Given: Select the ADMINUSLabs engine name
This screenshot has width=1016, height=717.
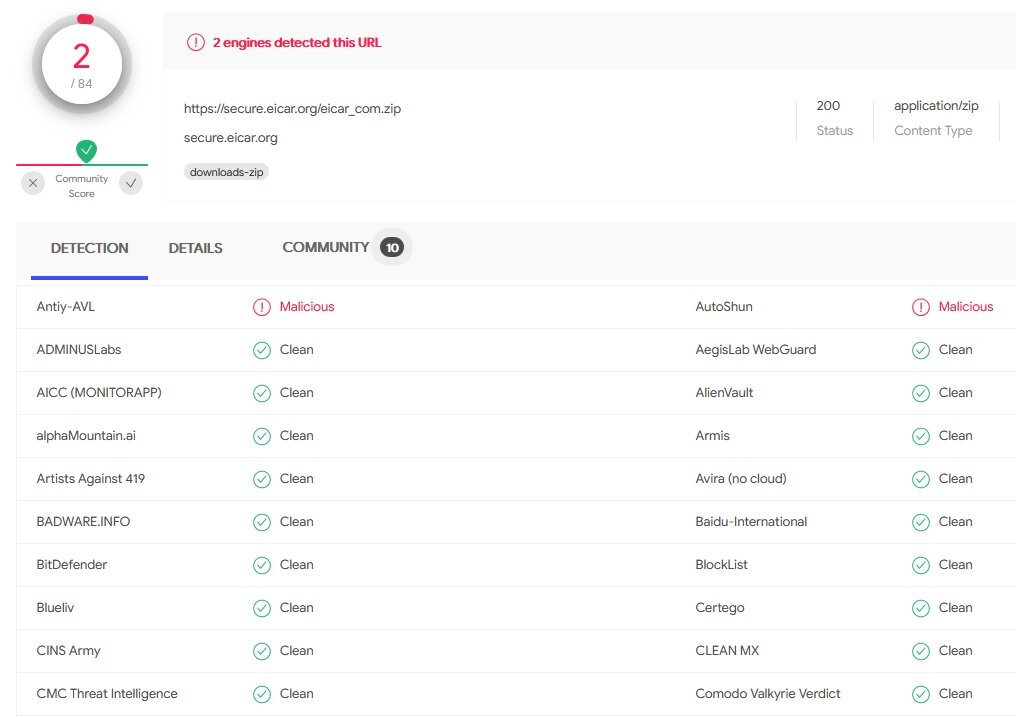Looking at the screenshot, I should (x=78, y=350).
